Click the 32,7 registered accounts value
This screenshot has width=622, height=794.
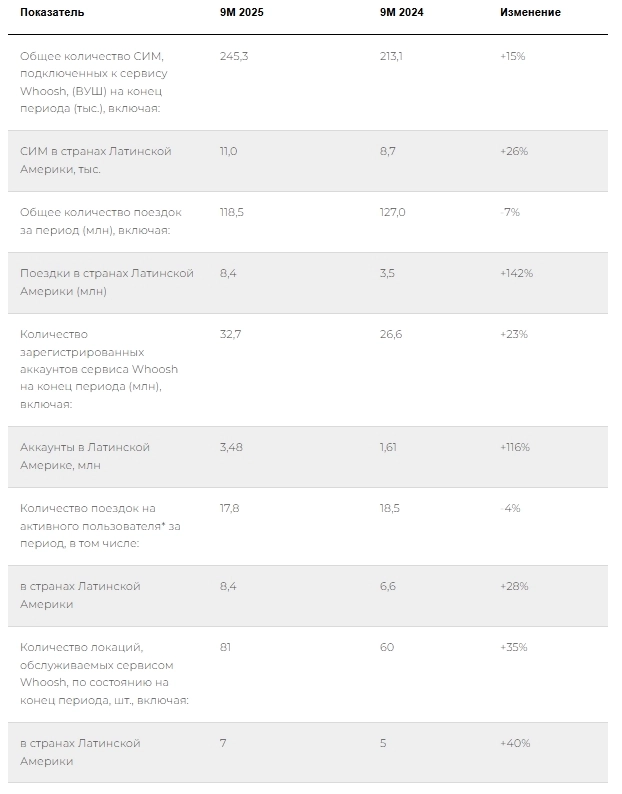click(x=230, y=334)
